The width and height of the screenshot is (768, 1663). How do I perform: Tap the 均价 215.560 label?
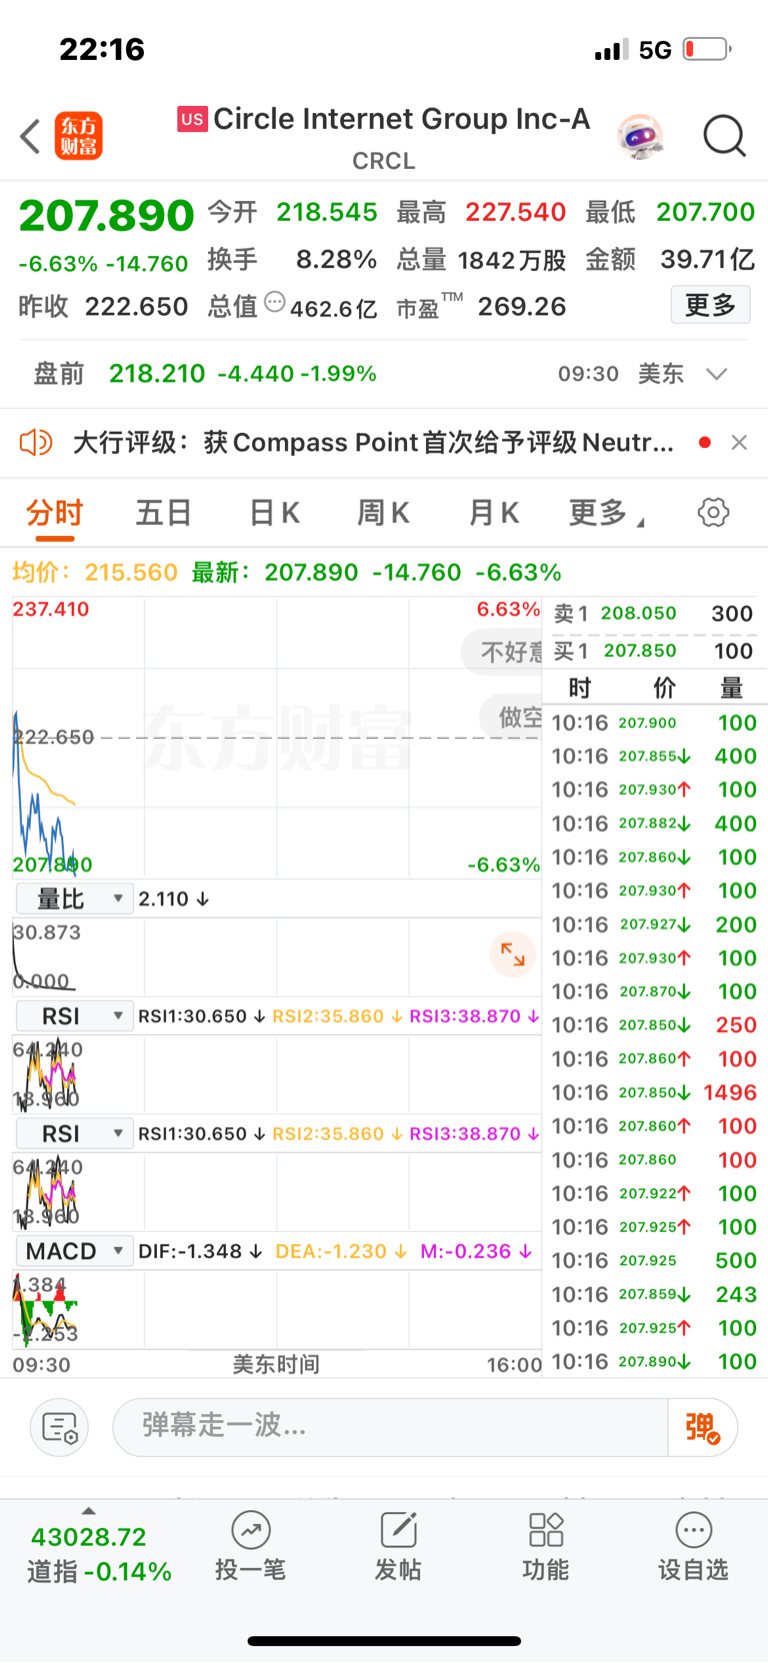95,572
